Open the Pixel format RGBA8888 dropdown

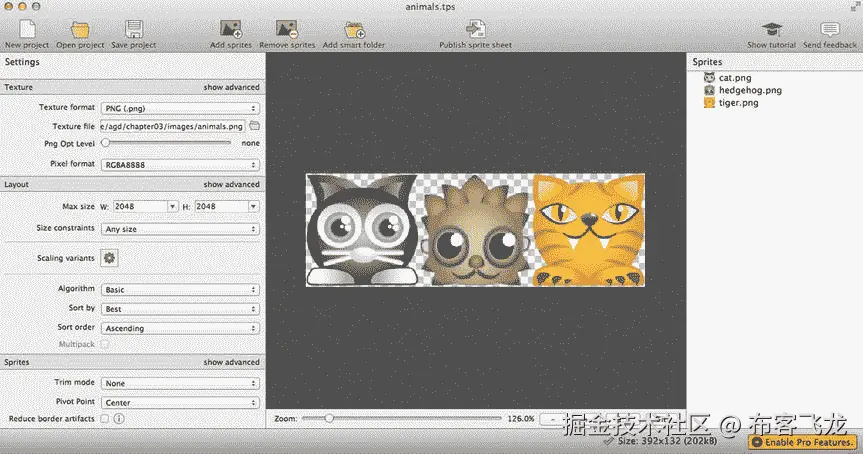179,165
